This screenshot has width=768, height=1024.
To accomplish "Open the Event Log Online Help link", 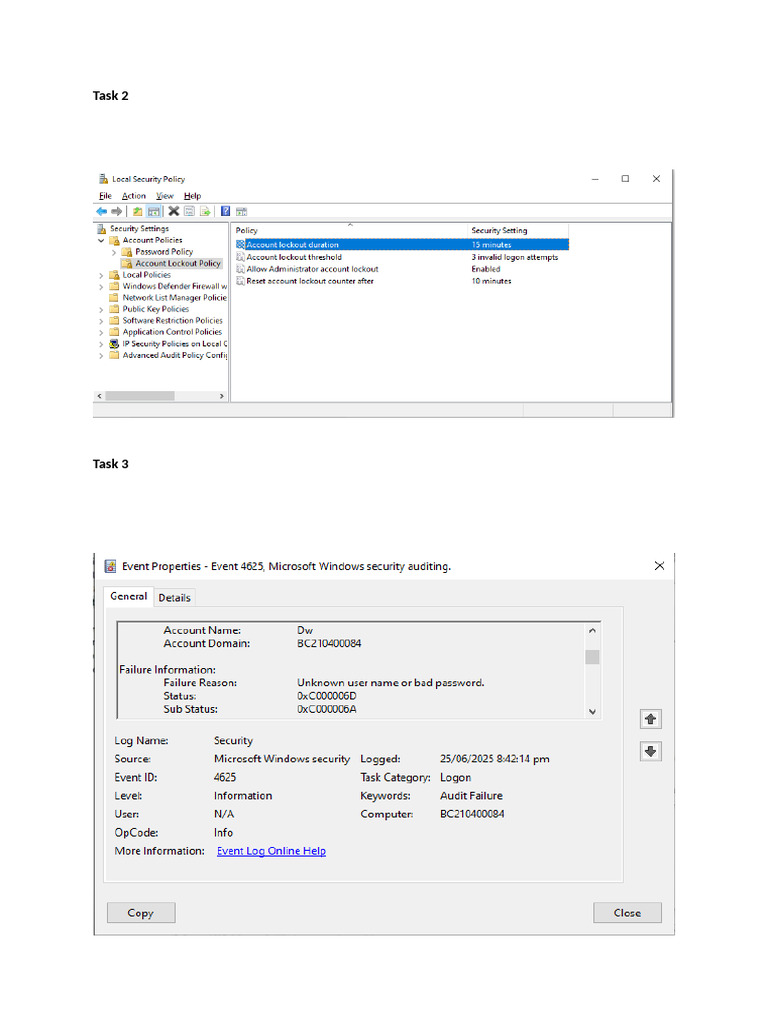I will click(x=271, y=851).
